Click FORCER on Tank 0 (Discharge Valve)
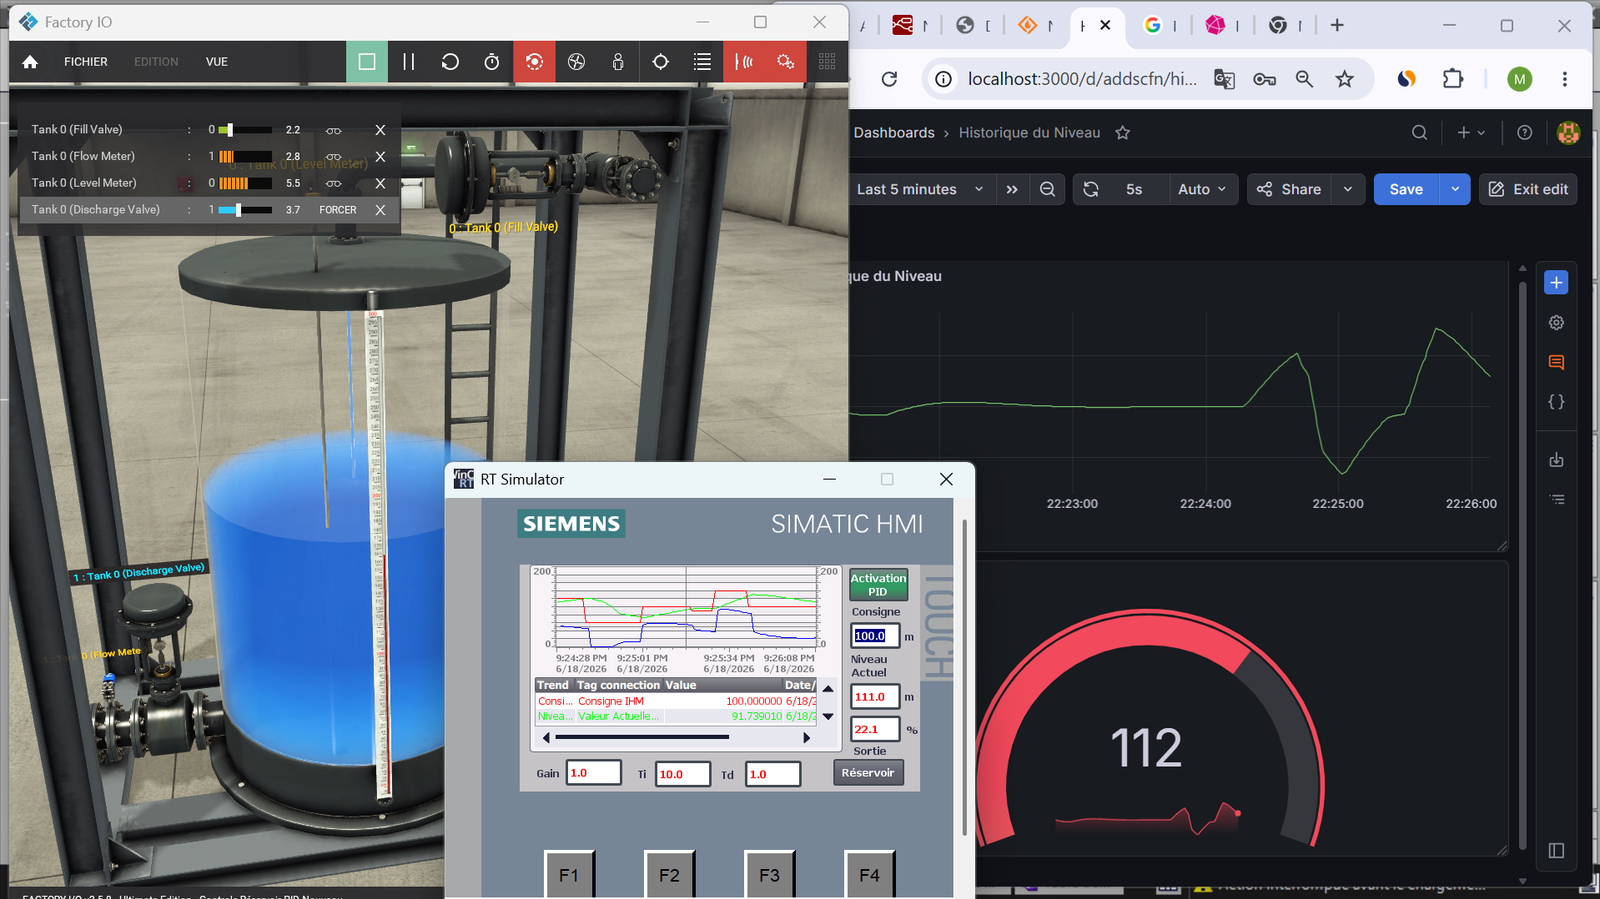Screen dimensions: 1600x899 pos(338,210)
